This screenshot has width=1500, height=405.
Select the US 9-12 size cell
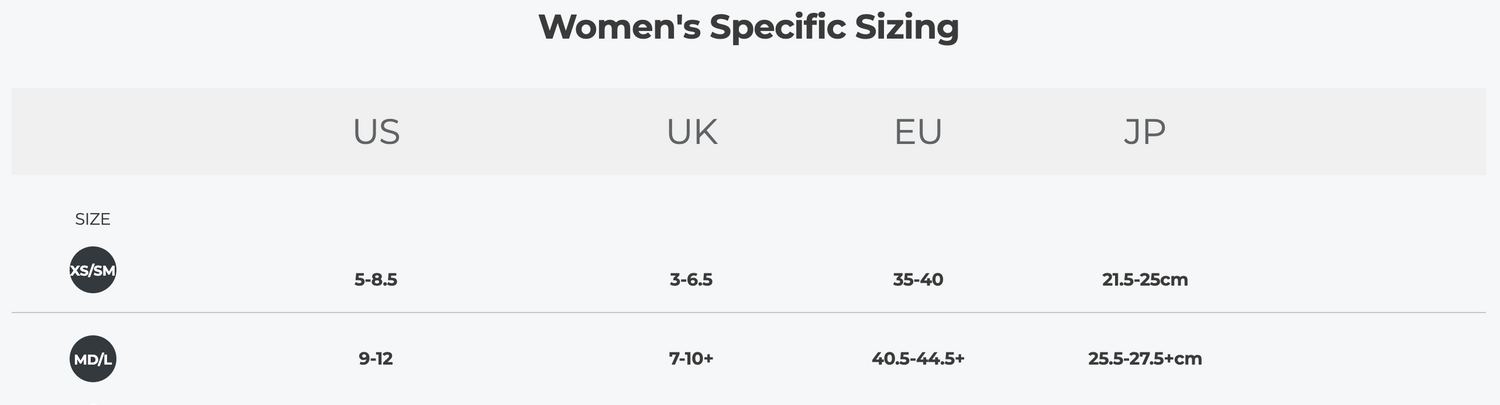[376, 358]
